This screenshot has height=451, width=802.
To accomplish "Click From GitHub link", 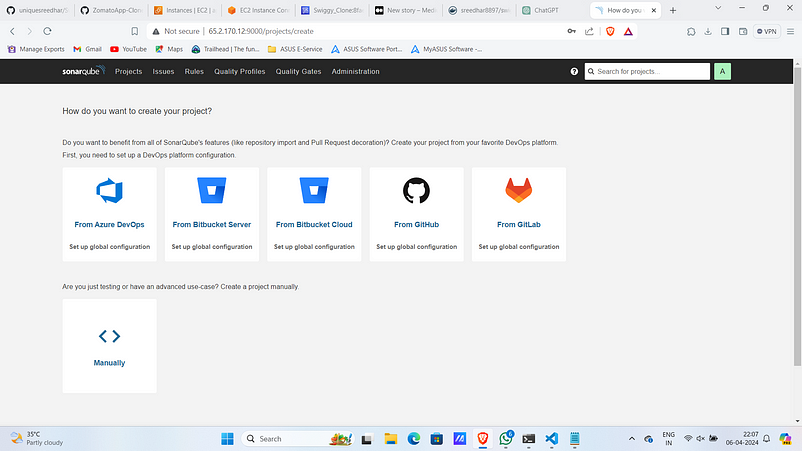I will coord(416,224).
